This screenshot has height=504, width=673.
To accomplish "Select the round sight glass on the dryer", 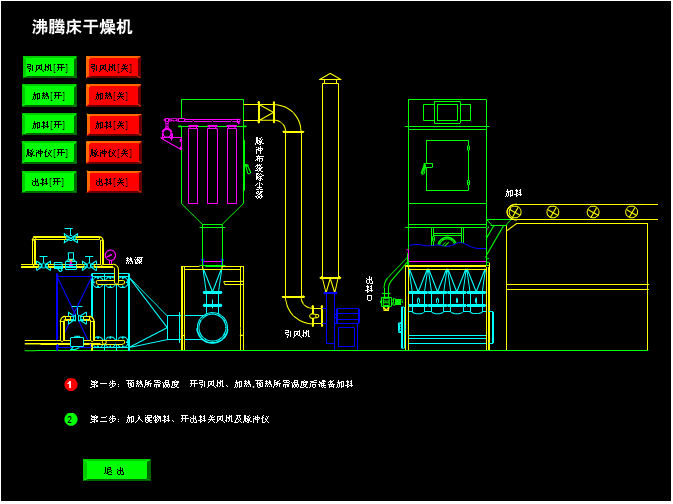I will [446, 242].
